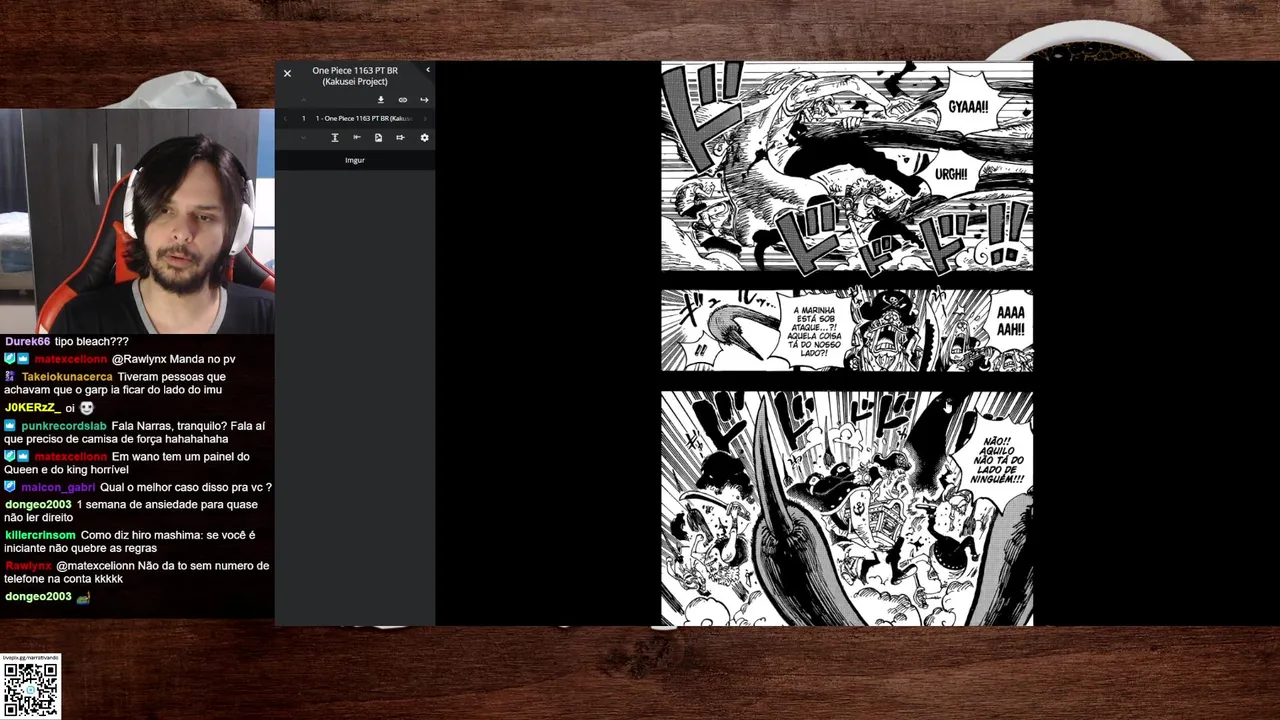This screenshot has height=720, width=1280.
Task: Click chat username 'maicon_gabri'
Action: 58,487
